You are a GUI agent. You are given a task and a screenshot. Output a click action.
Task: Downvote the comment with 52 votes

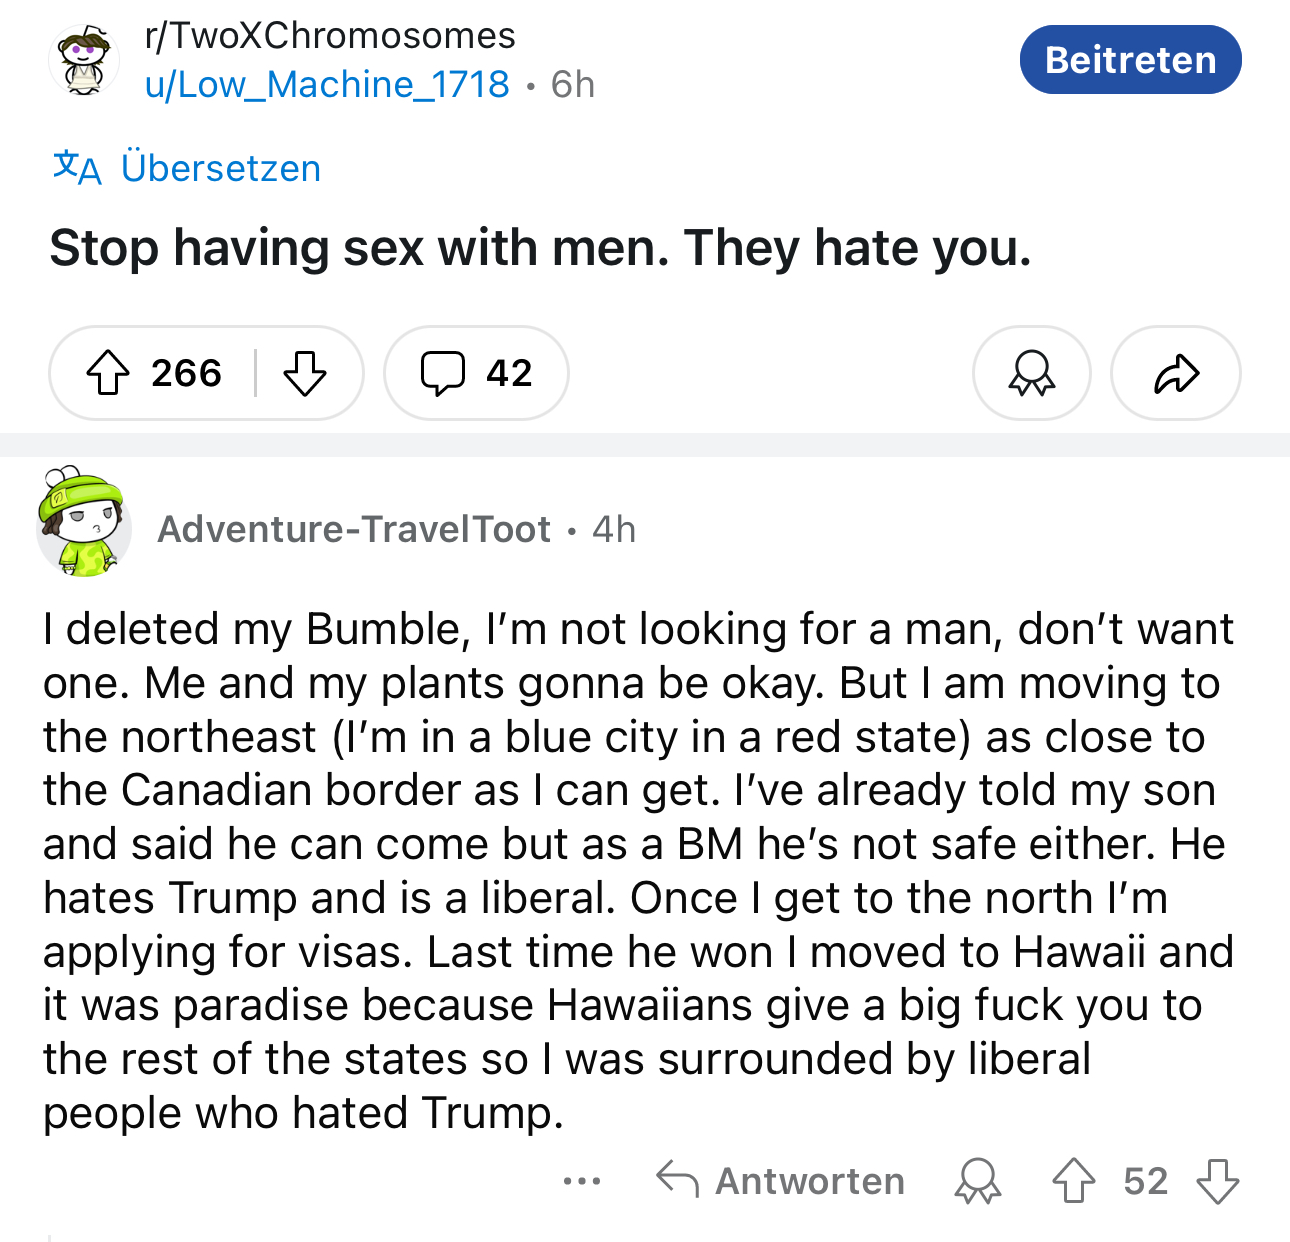click(x=1217, y=1181)
